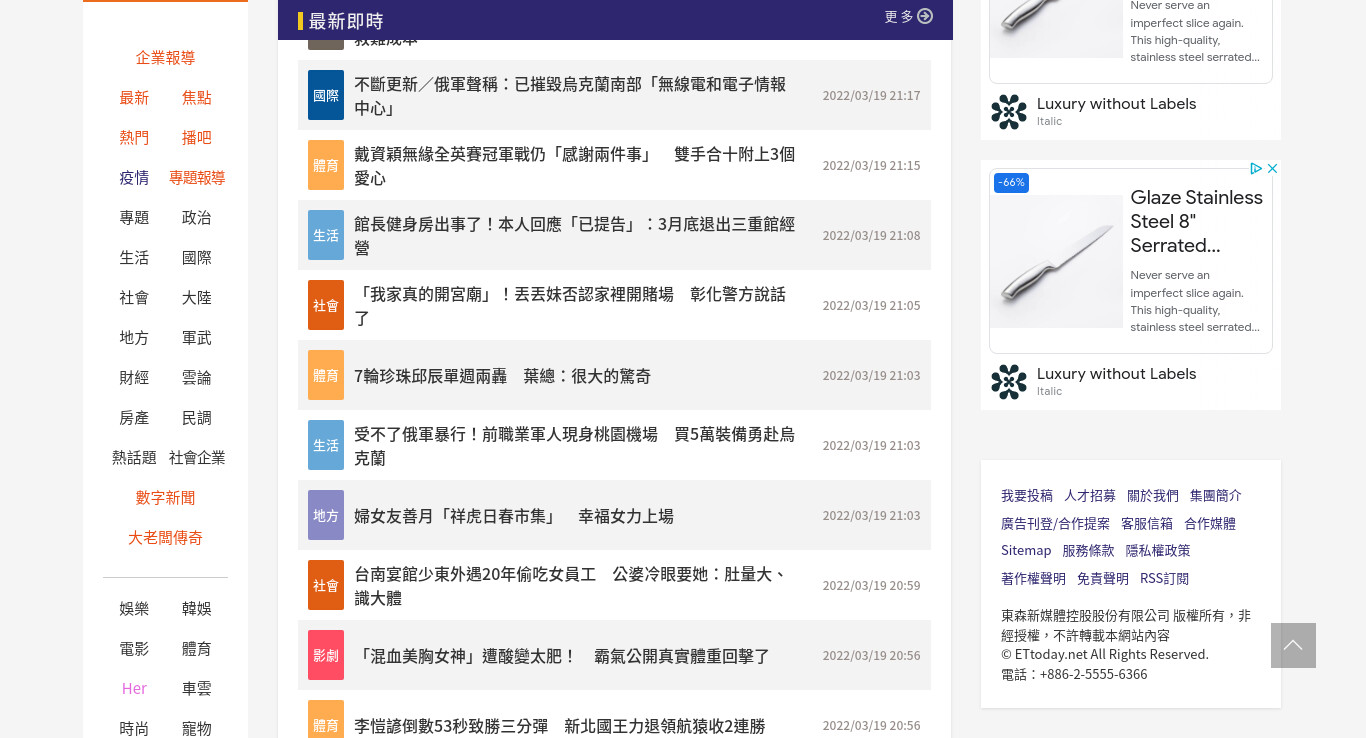
Task: Open 廣告刊登/合作提案 link
Action: tap(1055, 524)
